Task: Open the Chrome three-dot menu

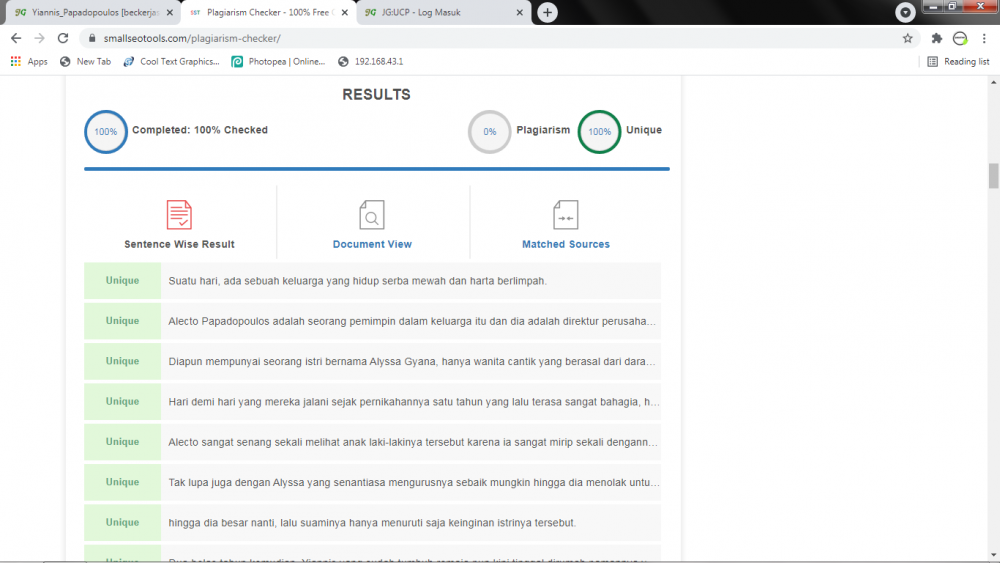Action: coord(984,38)
